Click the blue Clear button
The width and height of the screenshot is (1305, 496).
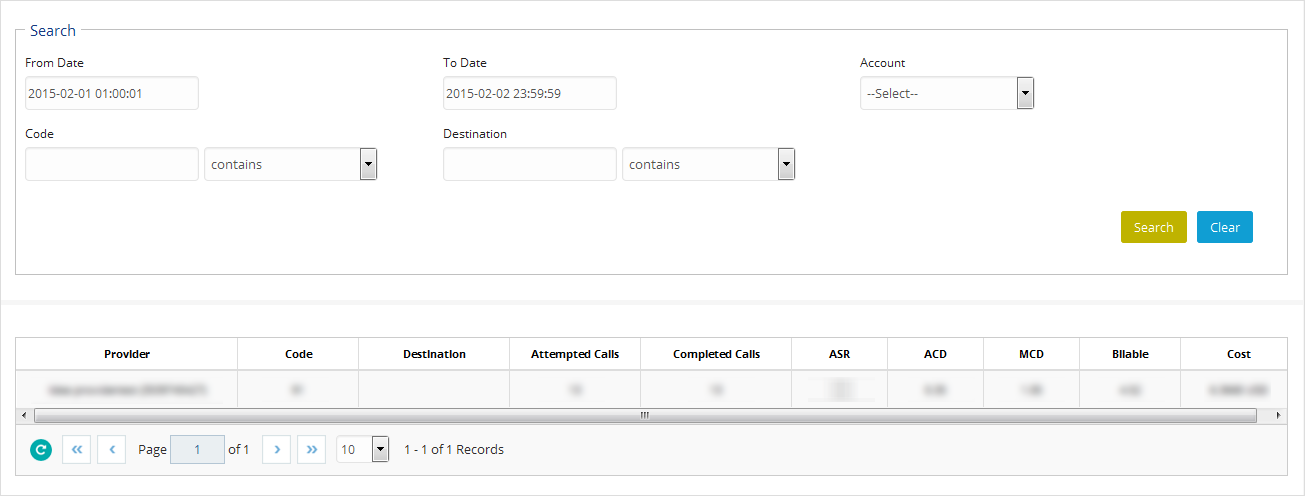point(1224,227)
